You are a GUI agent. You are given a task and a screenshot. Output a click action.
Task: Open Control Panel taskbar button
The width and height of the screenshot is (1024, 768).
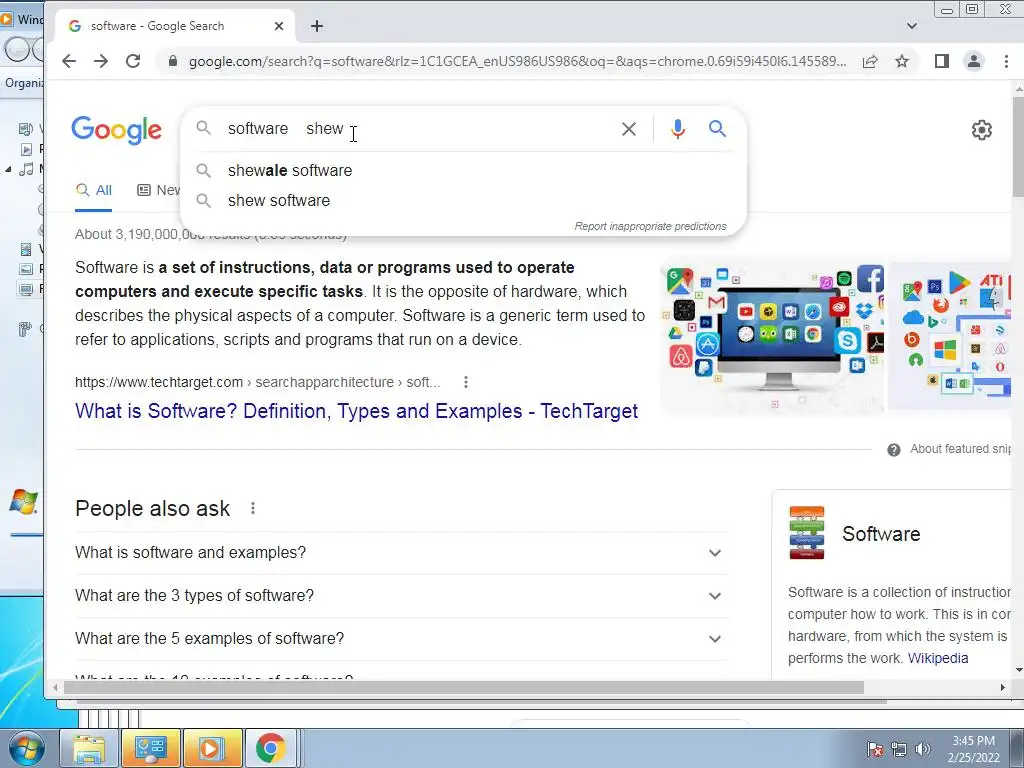coord(151,748)
